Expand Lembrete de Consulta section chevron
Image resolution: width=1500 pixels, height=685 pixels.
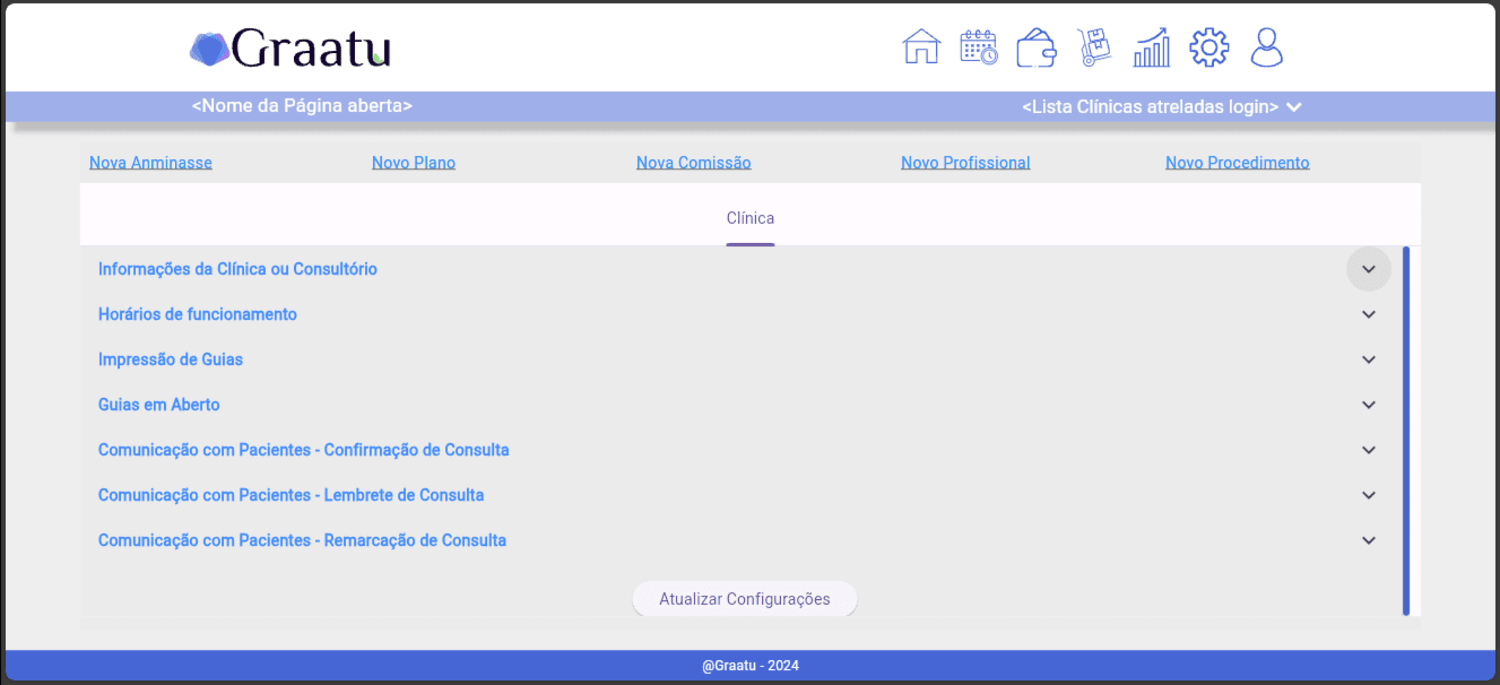pos(1369,495)
